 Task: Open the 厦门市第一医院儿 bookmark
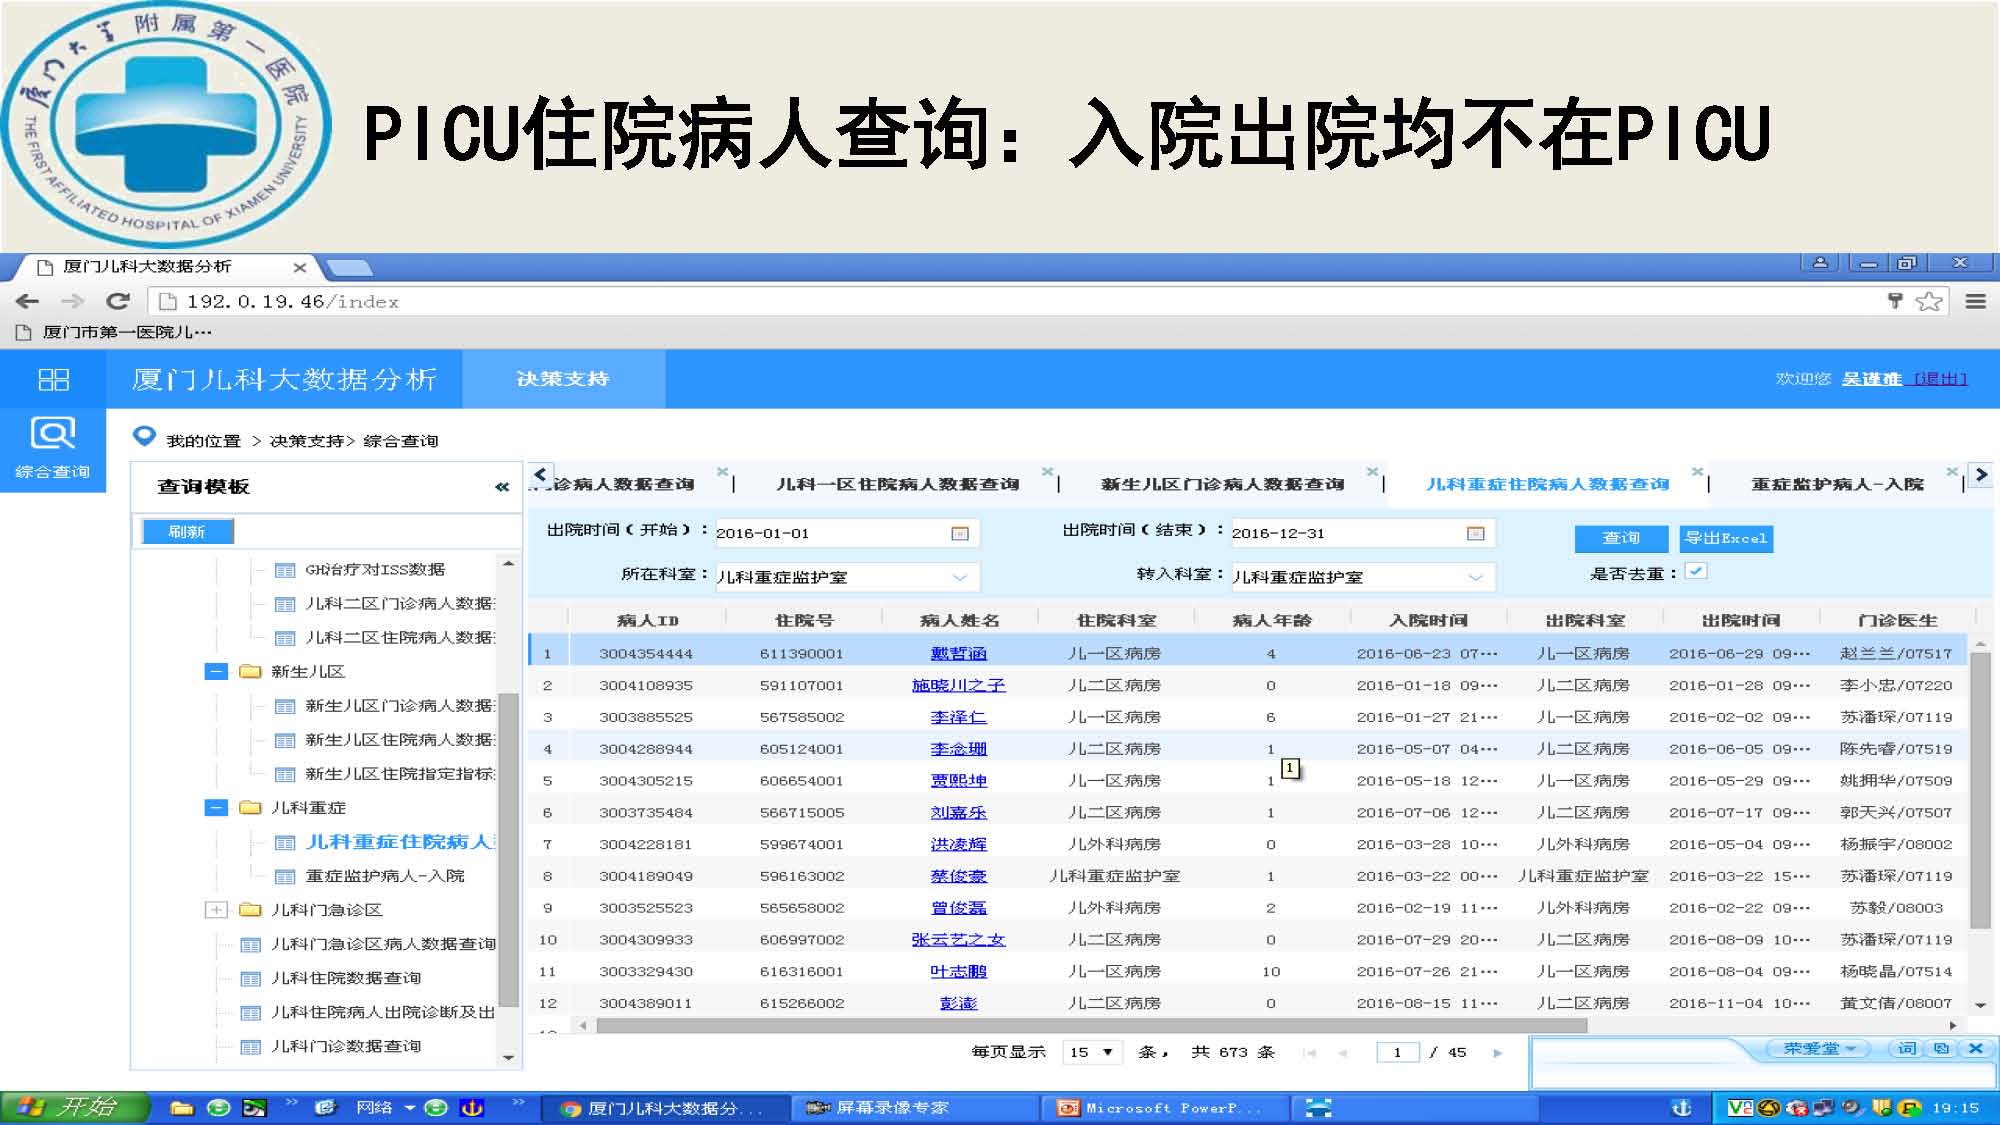tap(115, 332)
